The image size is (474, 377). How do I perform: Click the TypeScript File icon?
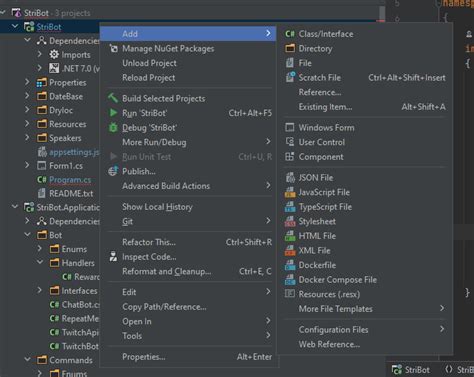(x=290, y=207)
